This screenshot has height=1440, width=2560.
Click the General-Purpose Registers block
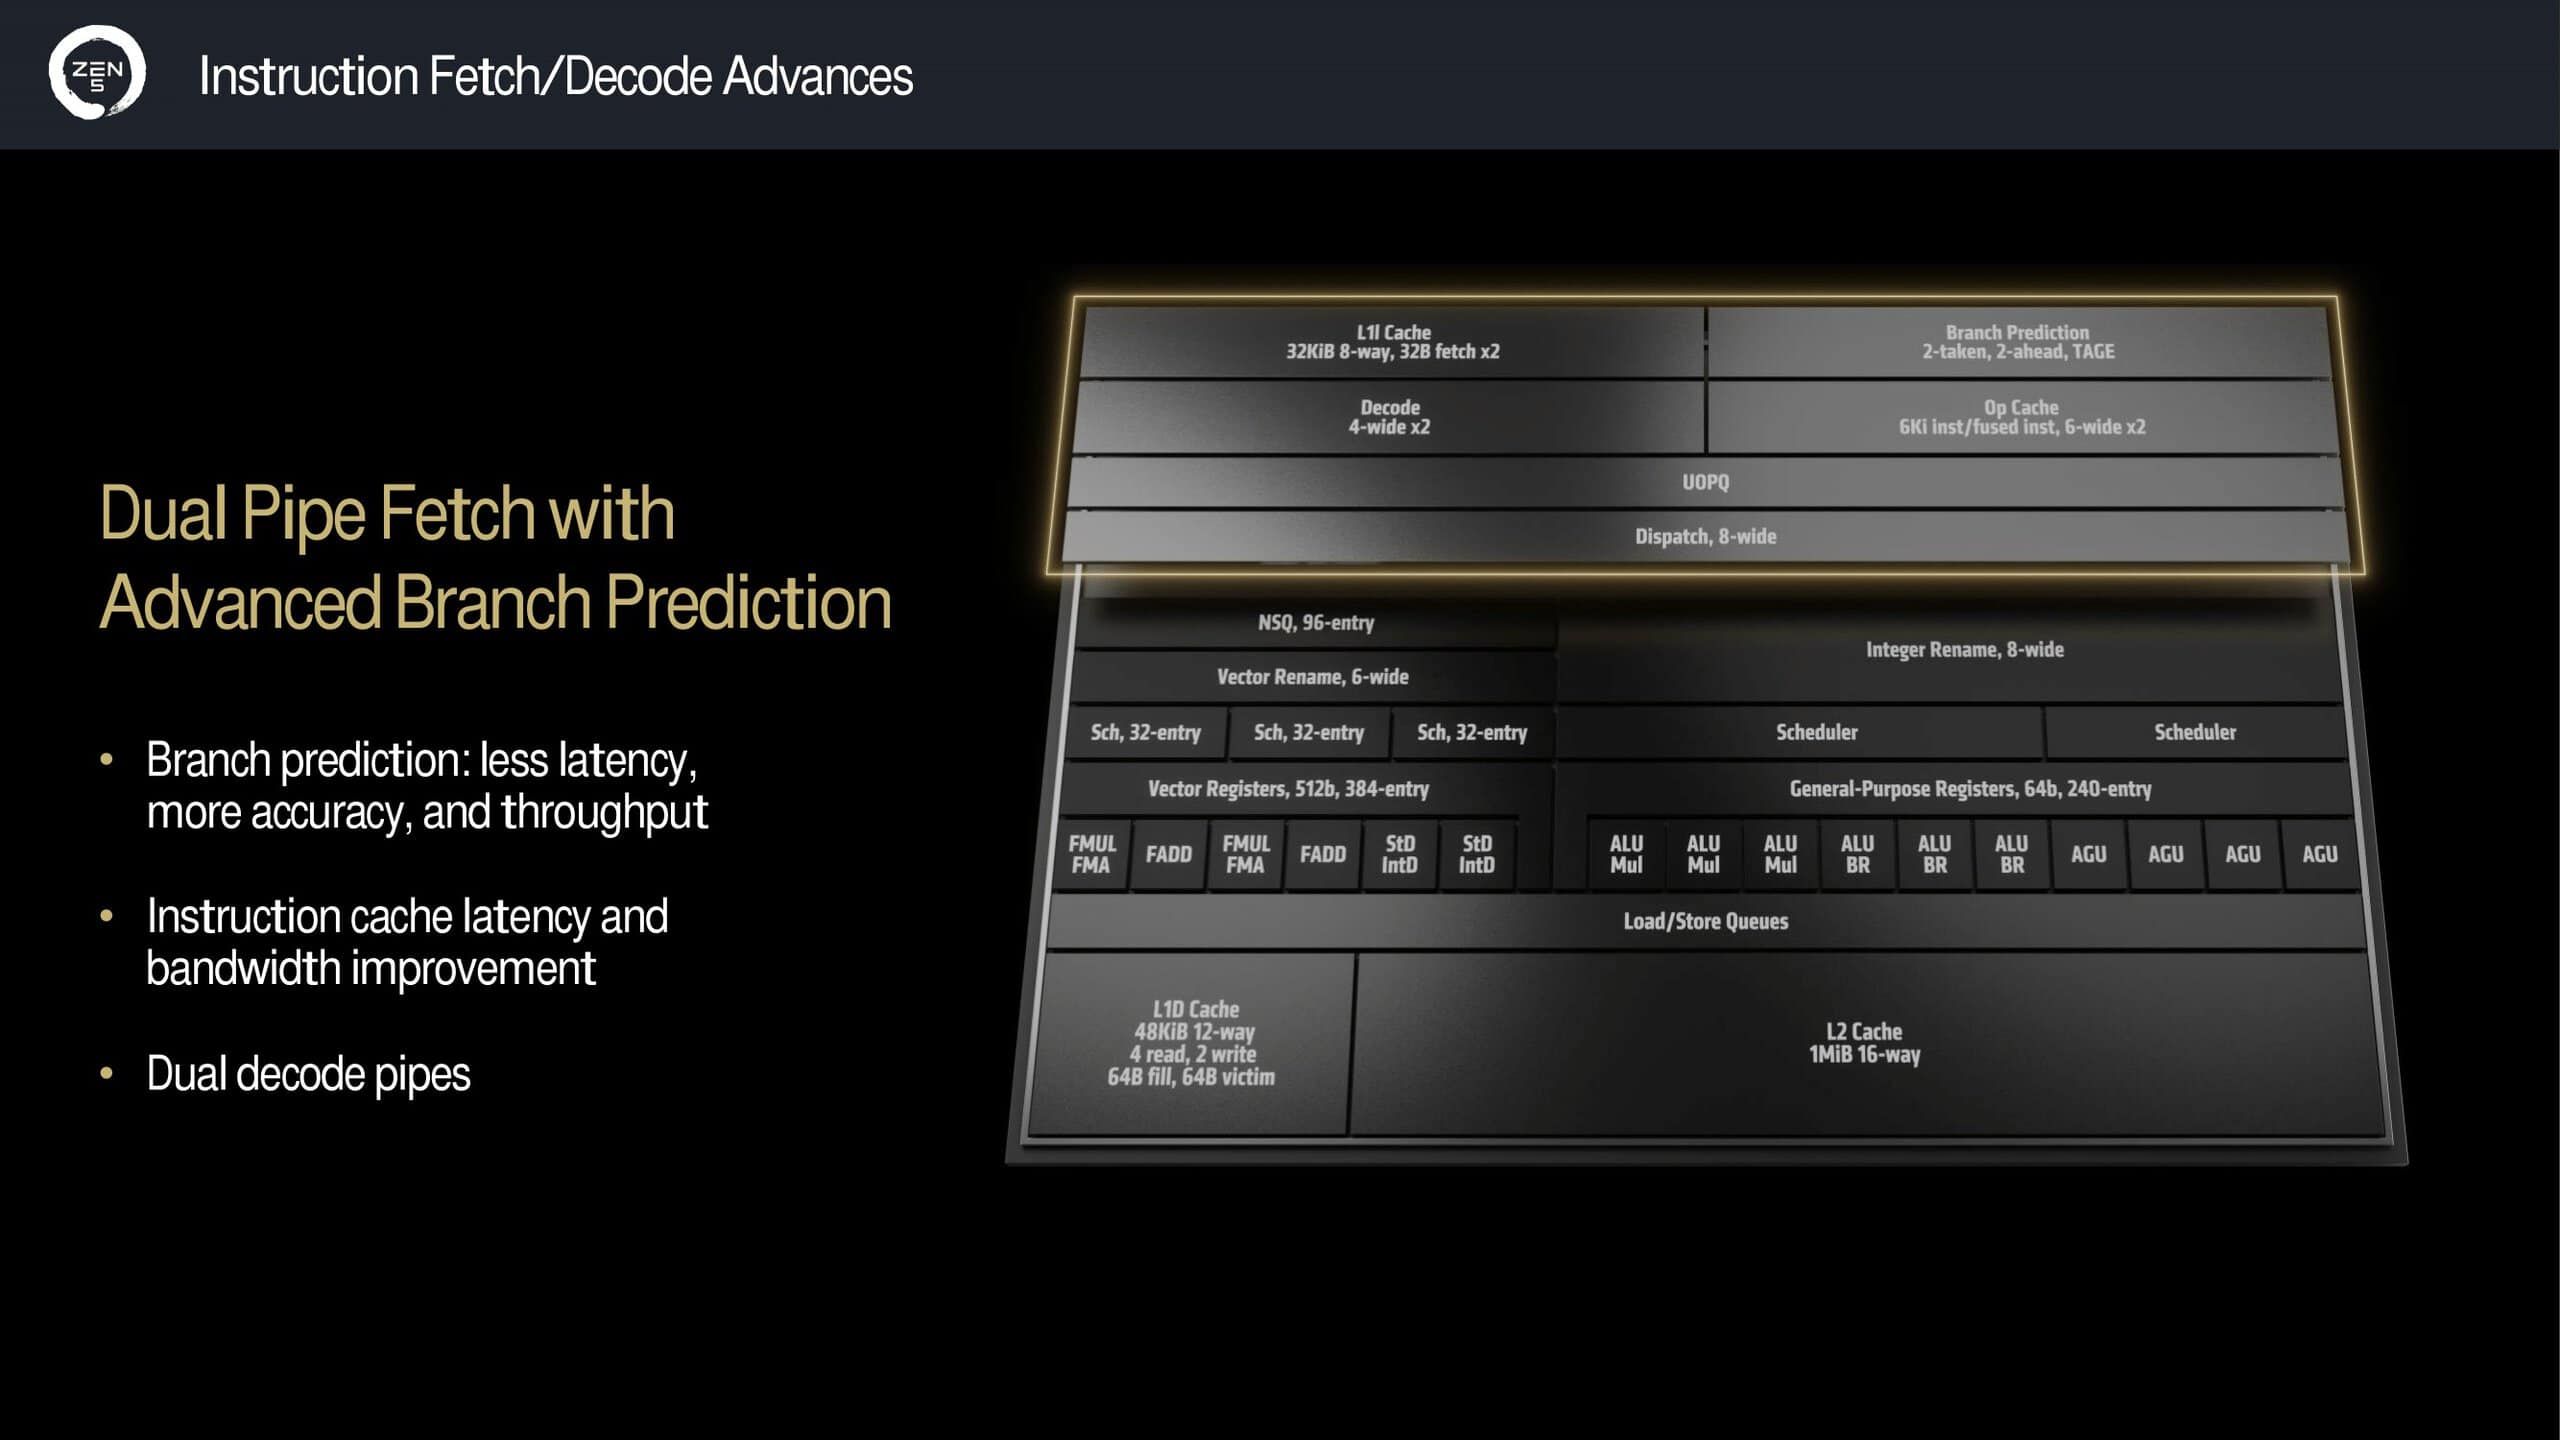pyautogui.click(x=1970, y=789)
